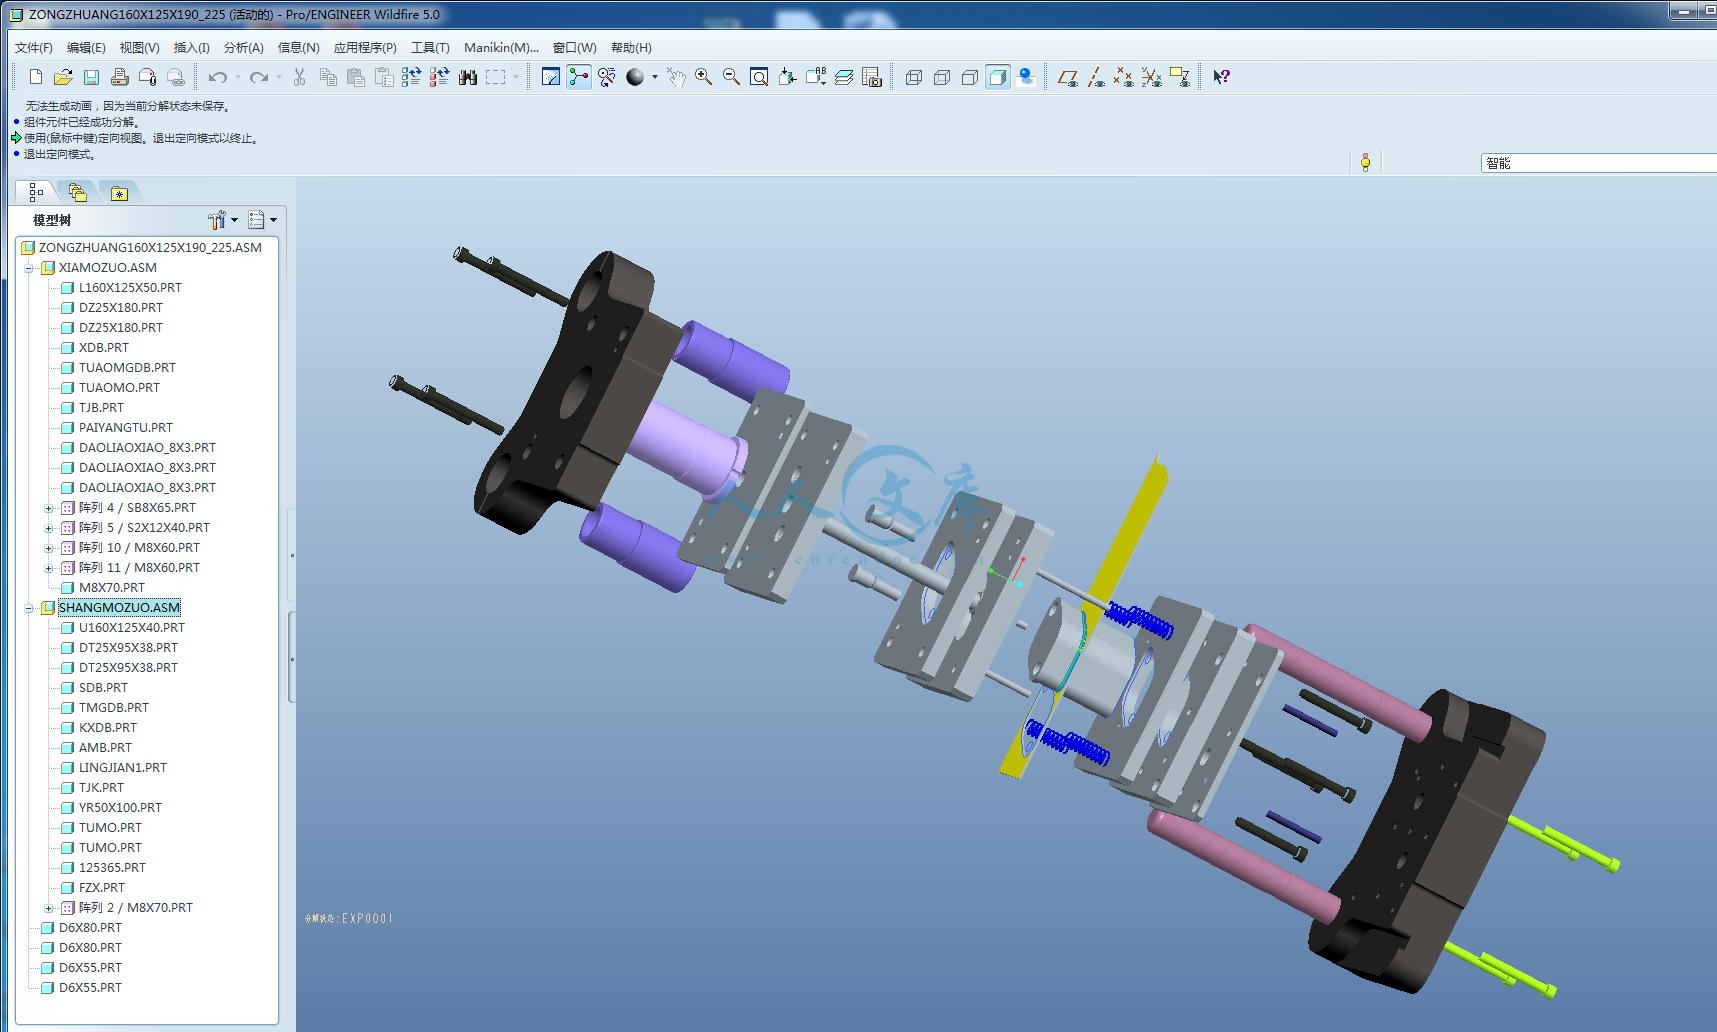Open the 视图(V) menu
This screenshot has width=1717, height=1032.
pyautogui.click(x=139, y=48)
